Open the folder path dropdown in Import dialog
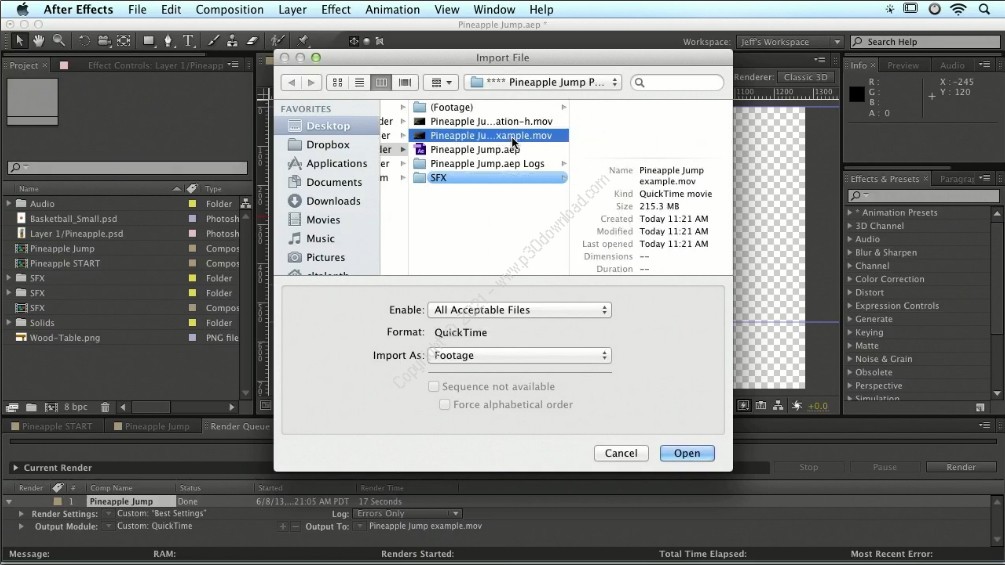The width and height of the screenshot is (1005, 565). (543, 83)
